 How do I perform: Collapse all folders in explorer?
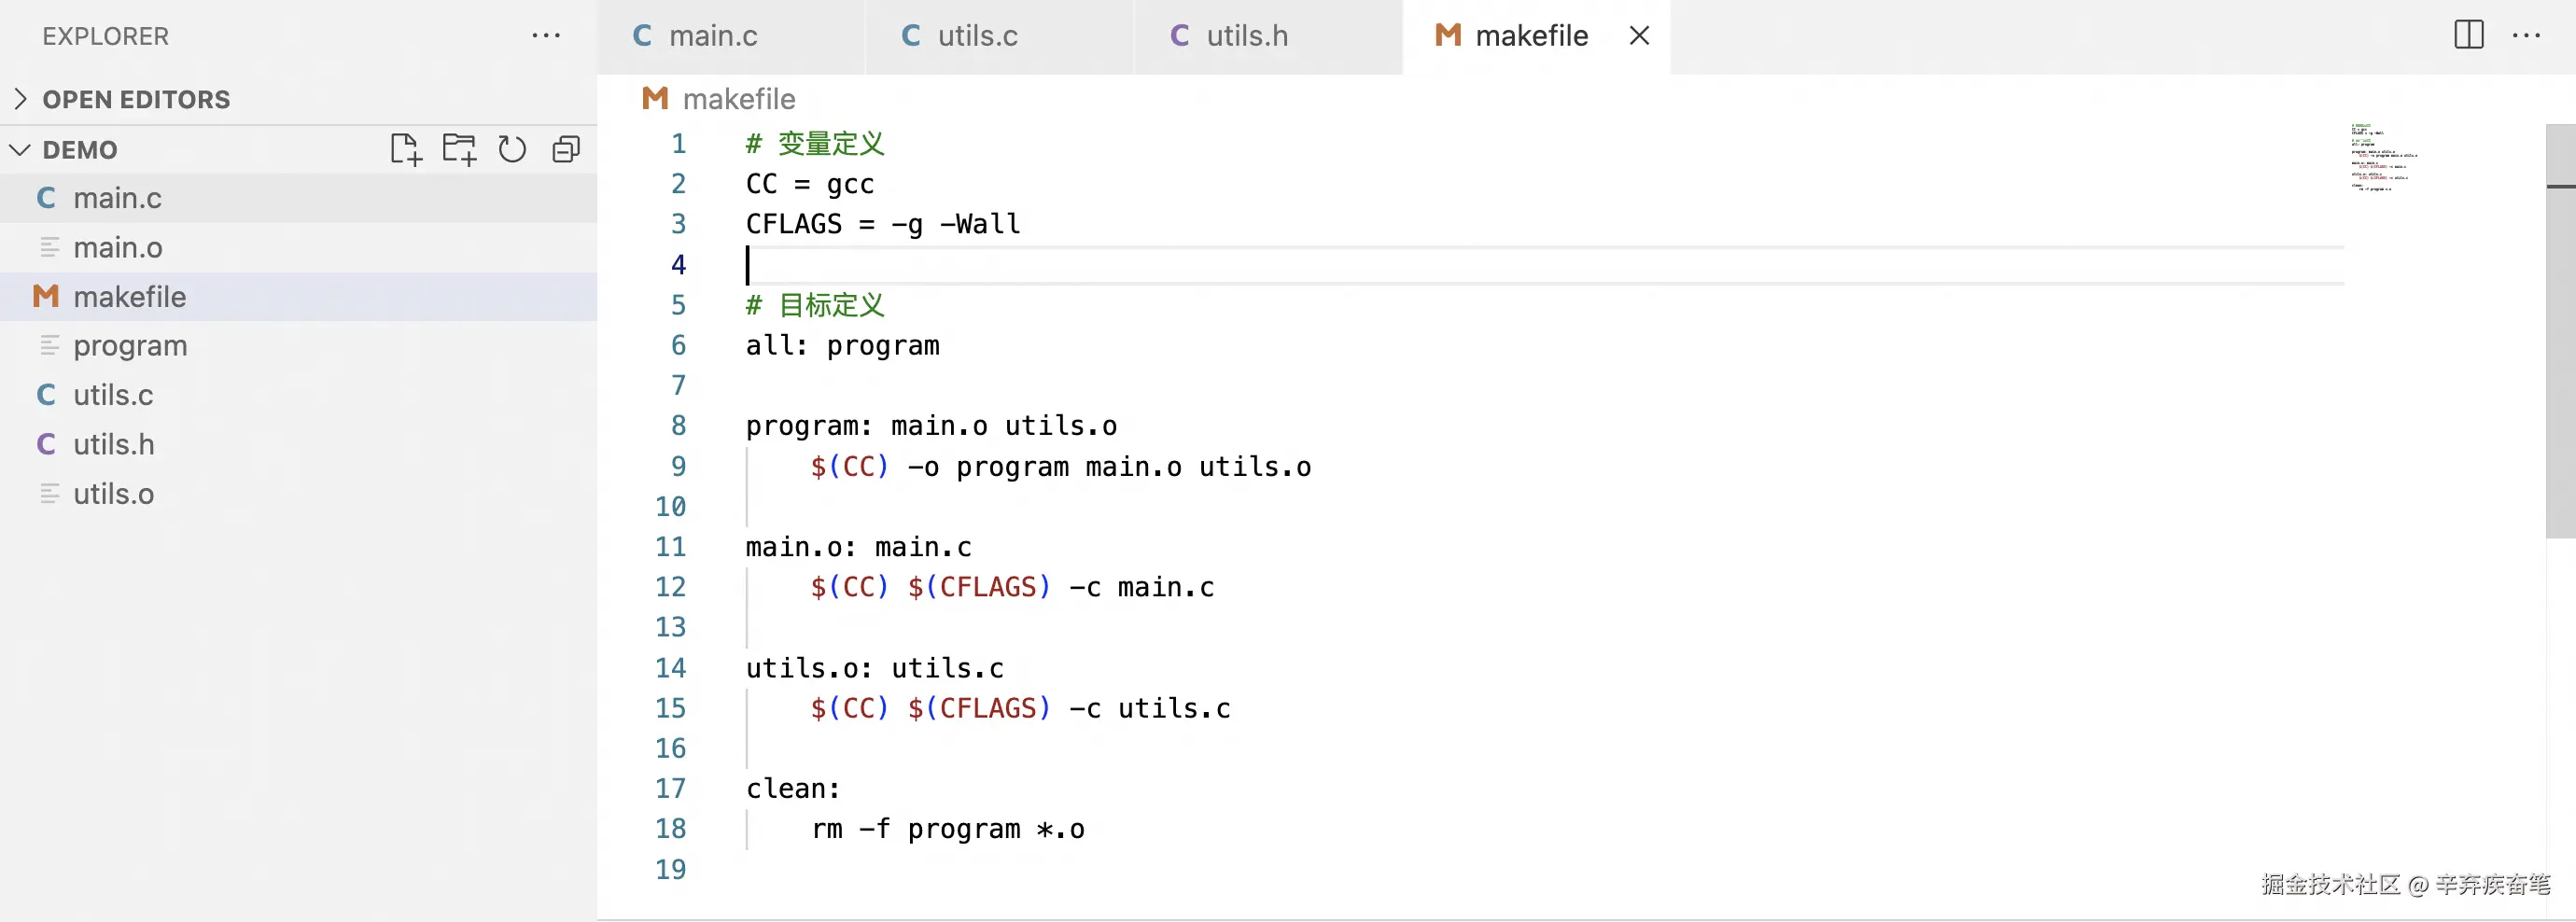coord(566,150)
